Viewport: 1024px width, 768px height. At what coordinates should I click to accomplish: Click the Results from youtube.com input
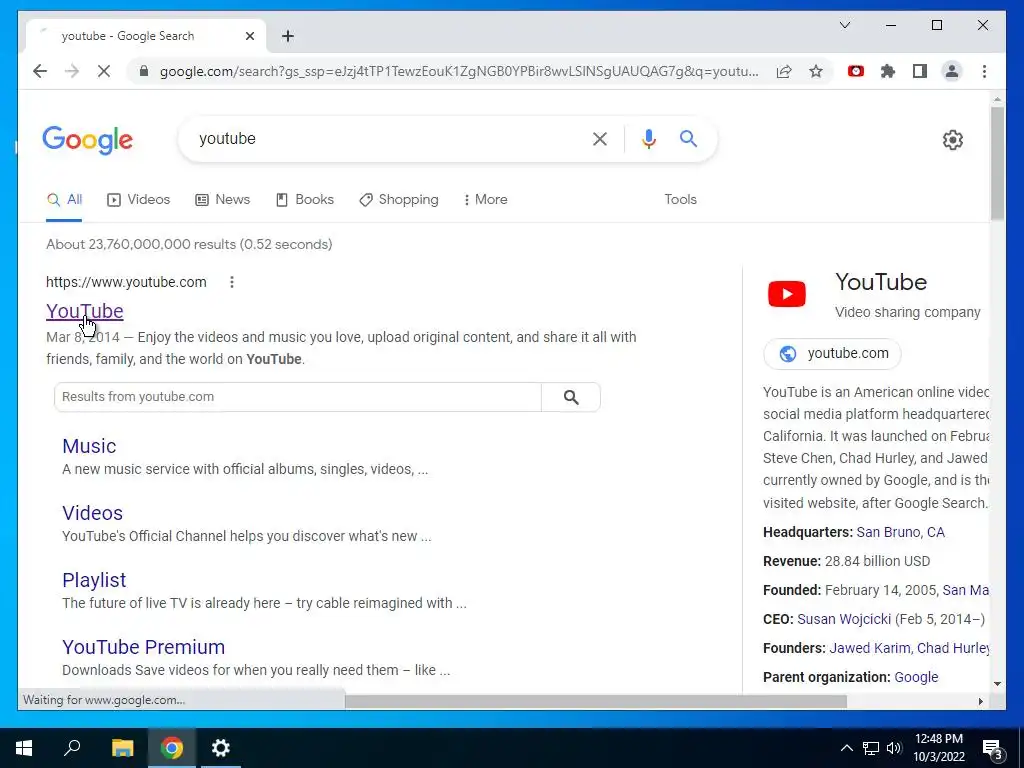[298, 397]
